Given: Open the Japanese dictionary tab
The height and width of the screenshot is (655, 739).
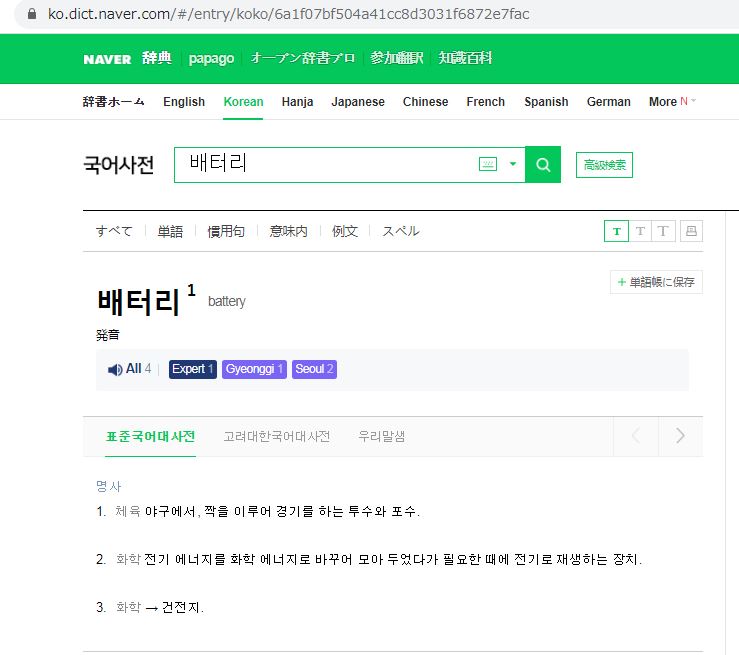Looking at the screenshot, I should coord(358,102).
